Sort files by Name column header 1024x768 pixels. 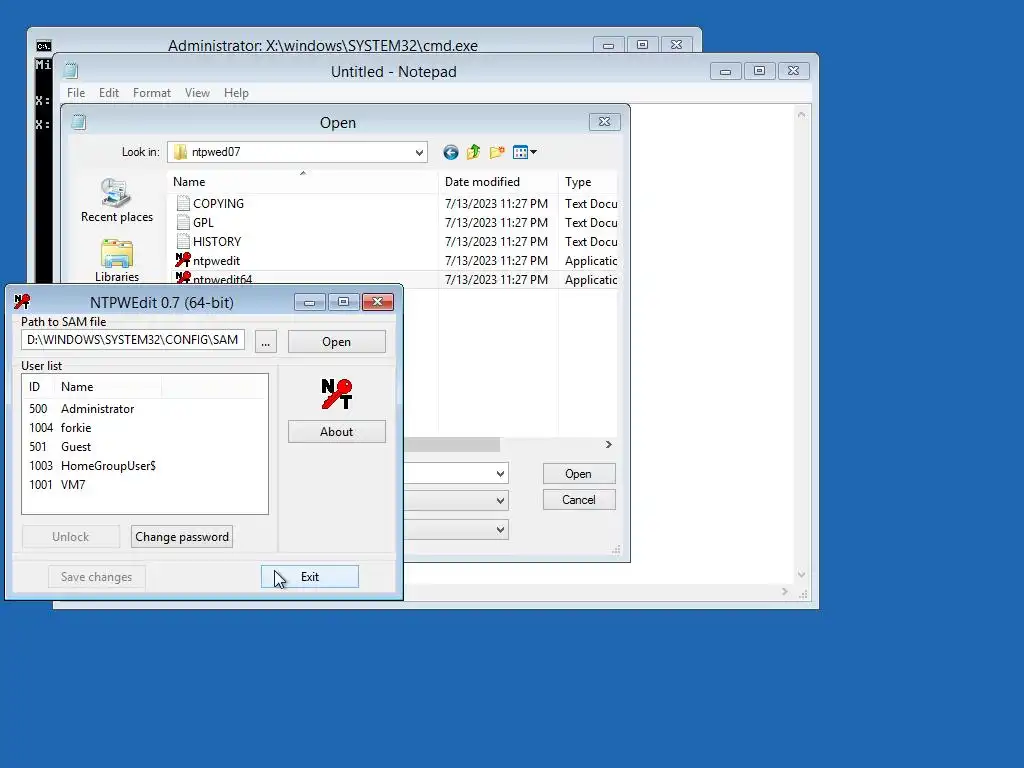(302, 182)
